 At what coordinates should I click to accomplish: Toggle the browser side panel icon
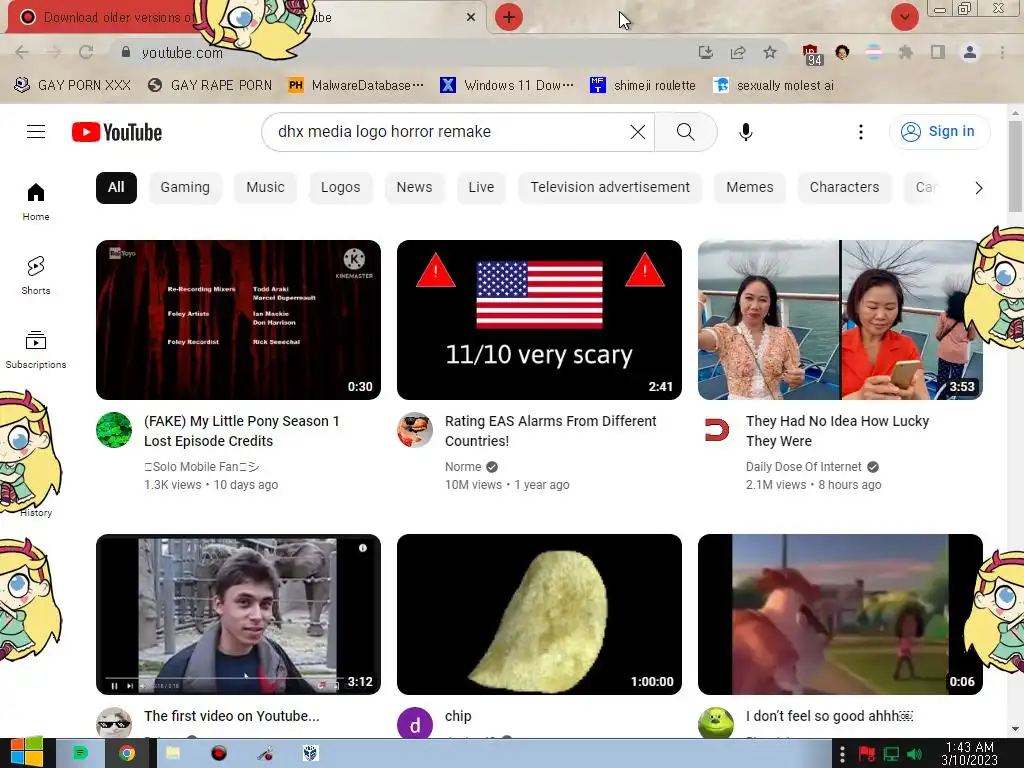pyautogui.click(x=938, y=52)
